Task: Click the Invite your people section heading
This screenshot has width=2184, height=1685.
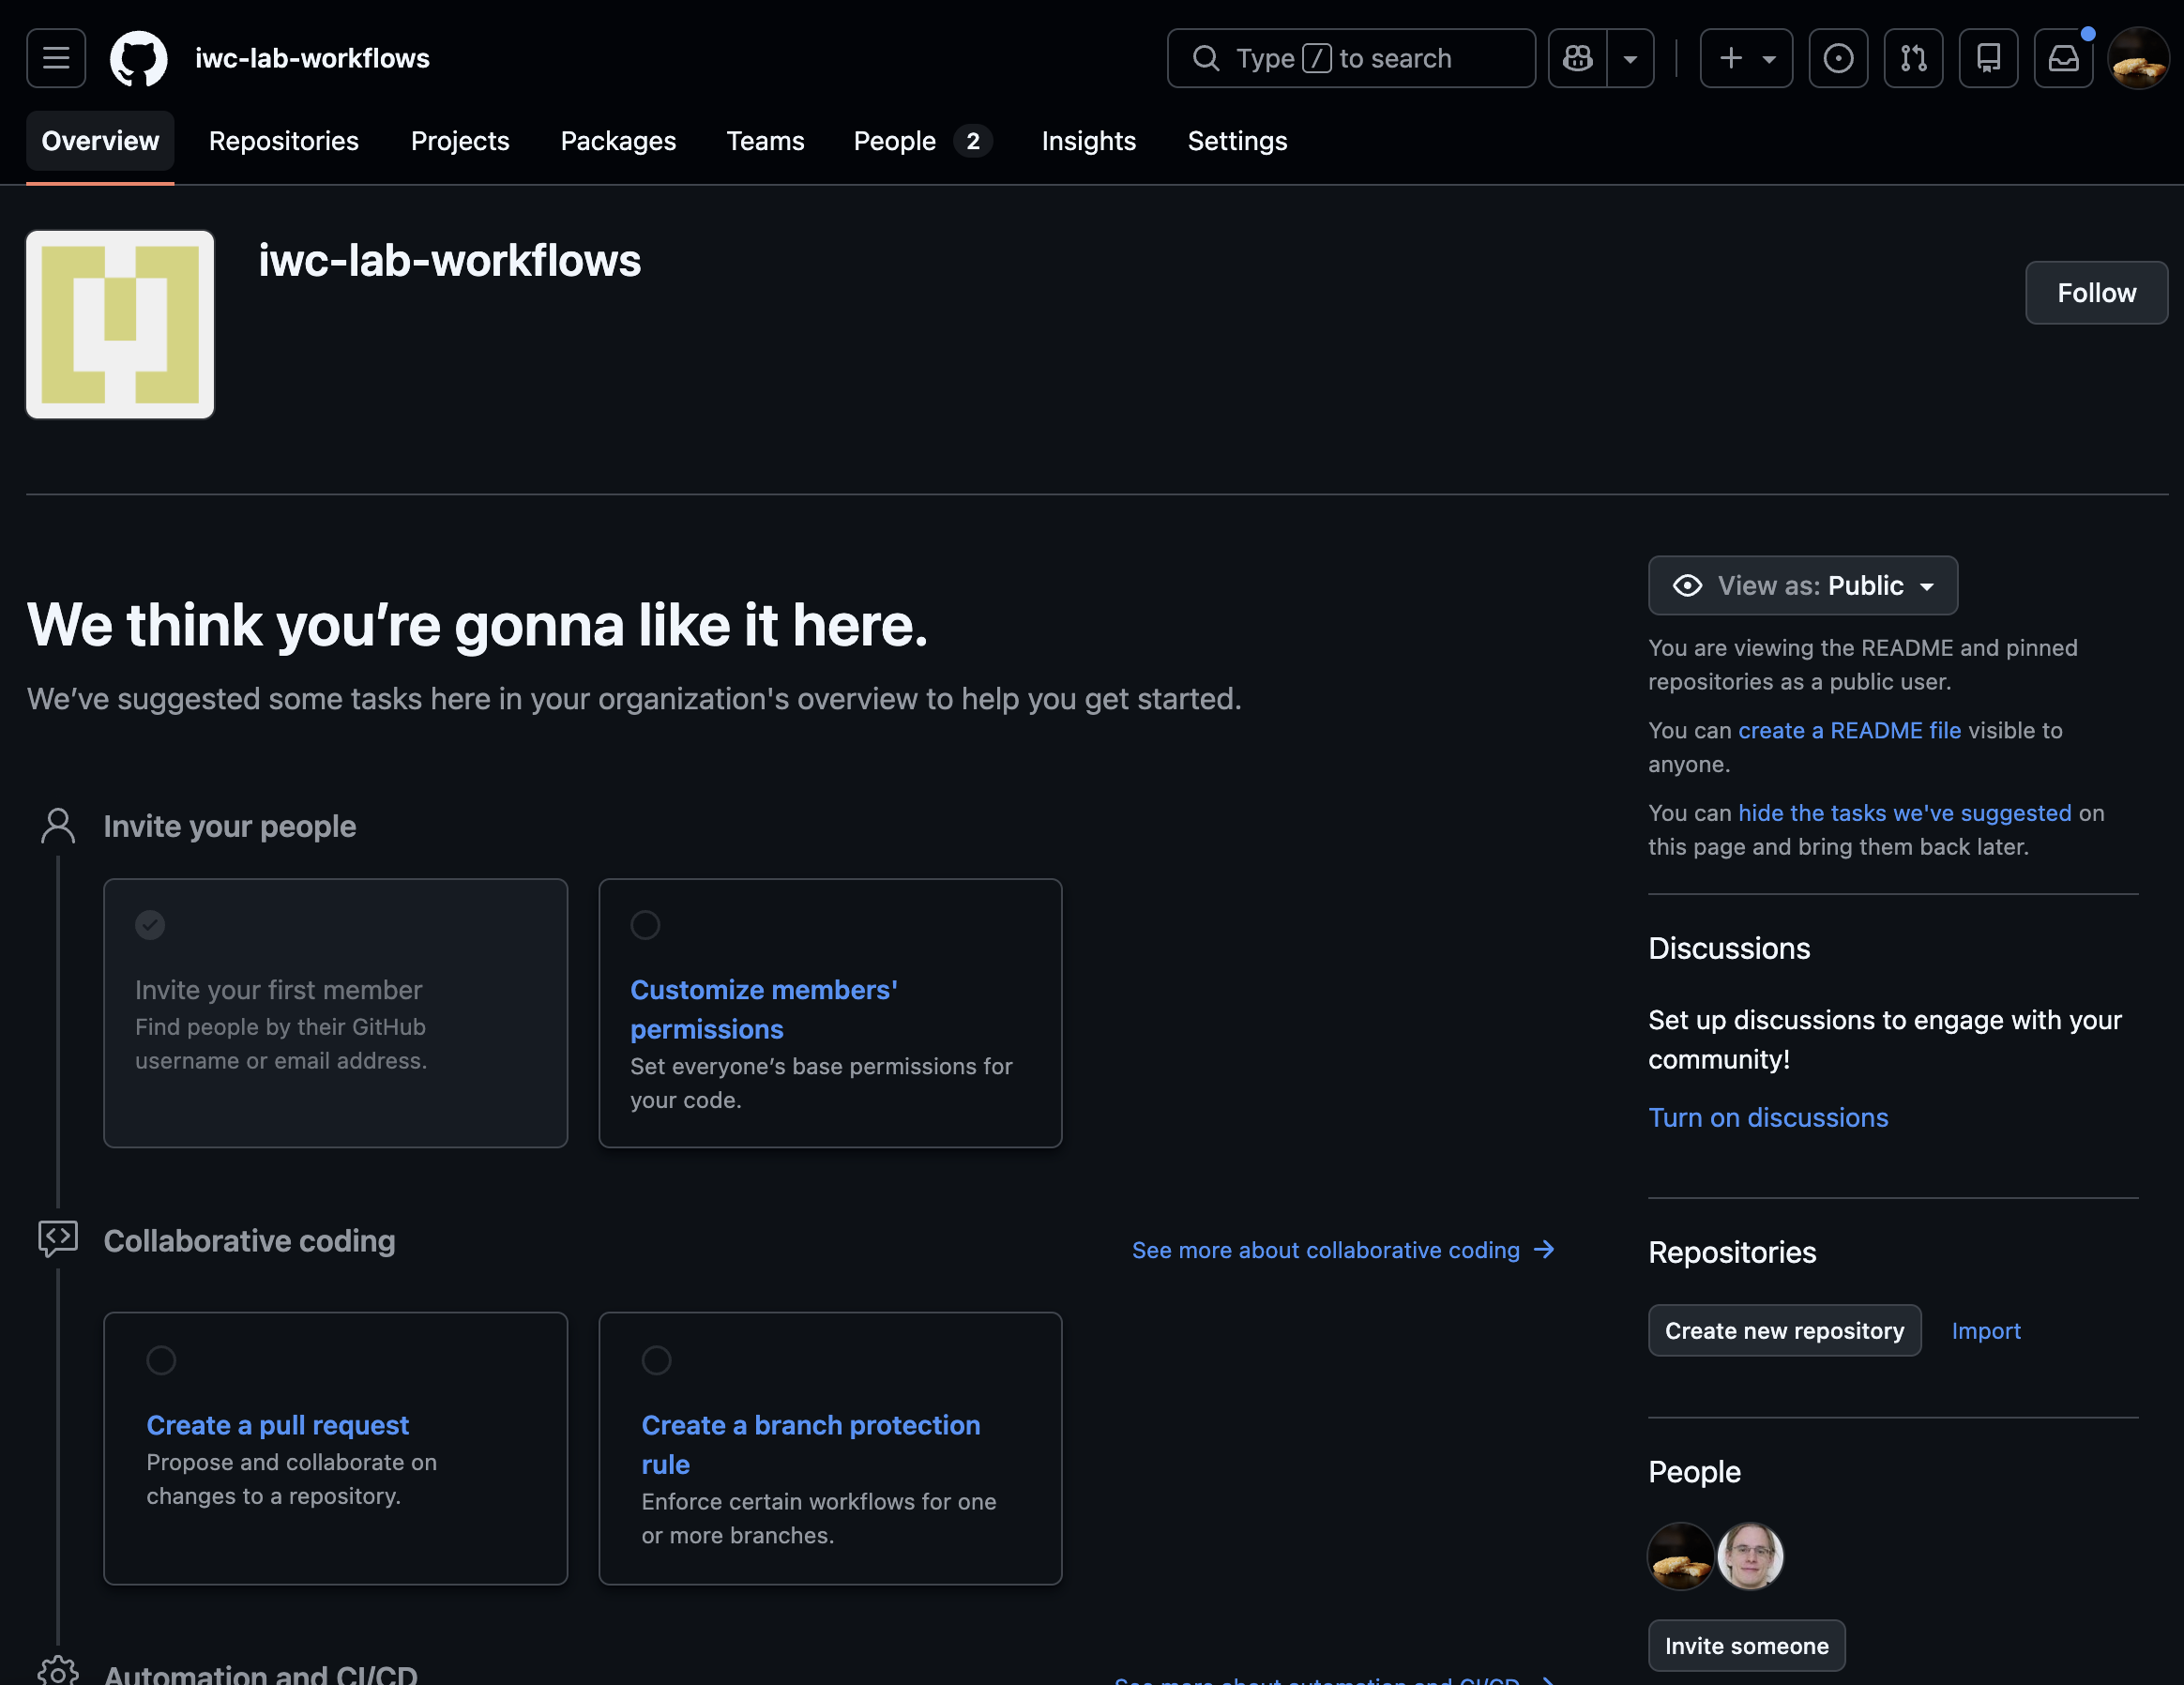Action: tap(230, 827)
